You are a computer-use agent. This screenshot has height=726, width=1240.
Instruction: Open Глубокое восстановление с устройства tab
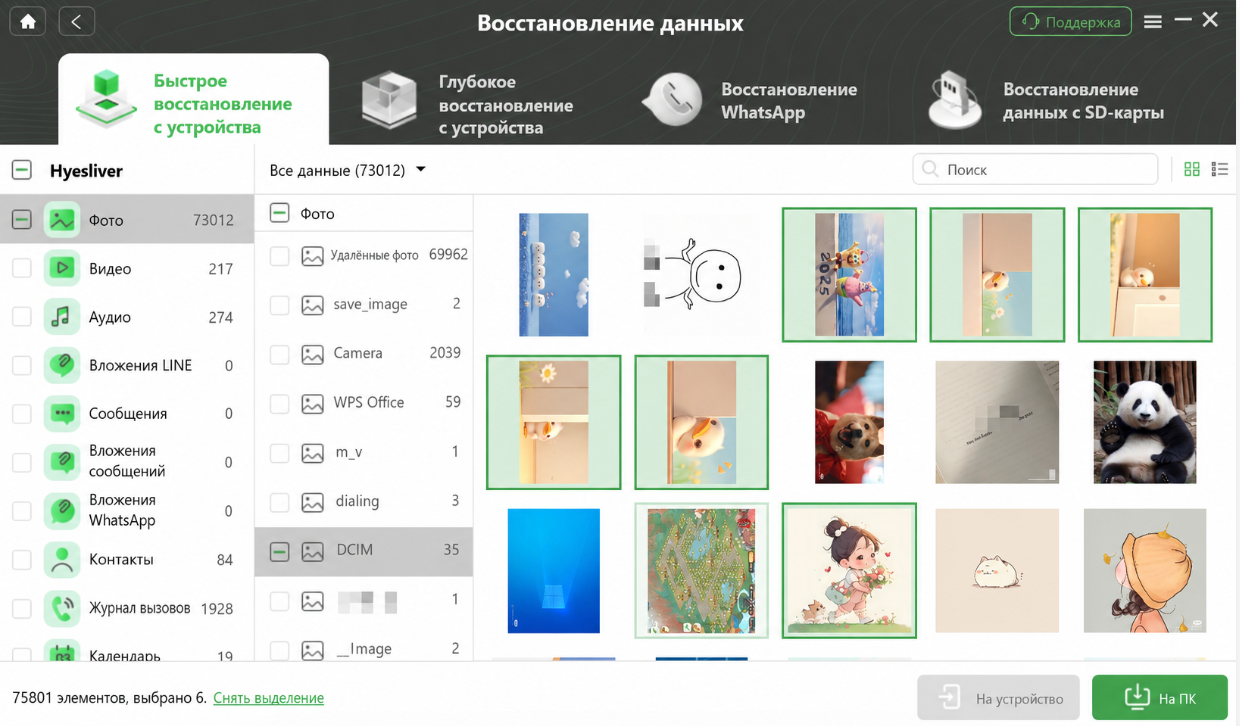468,104
